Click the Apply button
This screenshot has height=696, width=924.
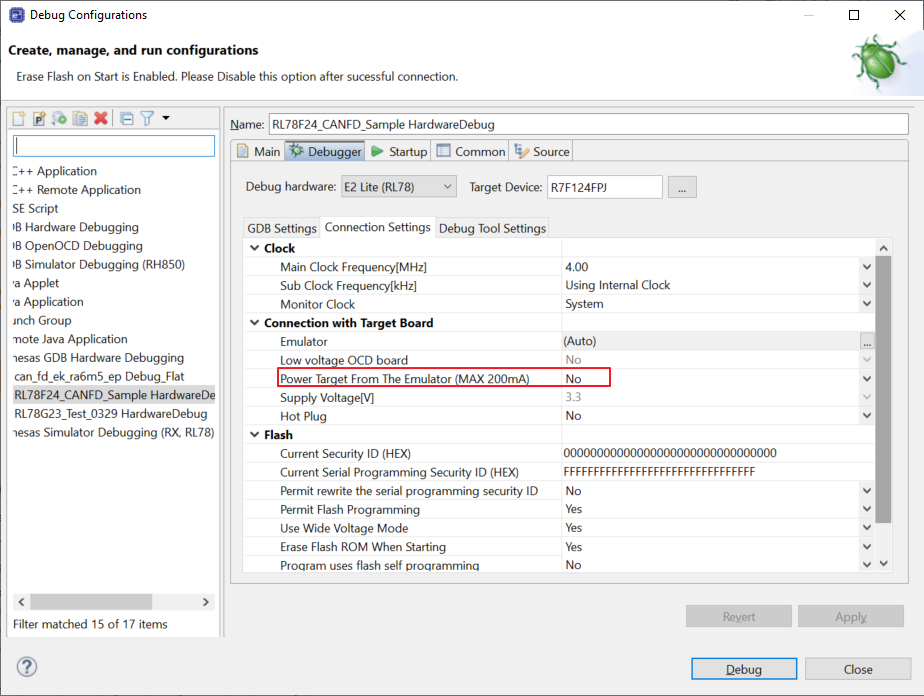coord(850,616)
